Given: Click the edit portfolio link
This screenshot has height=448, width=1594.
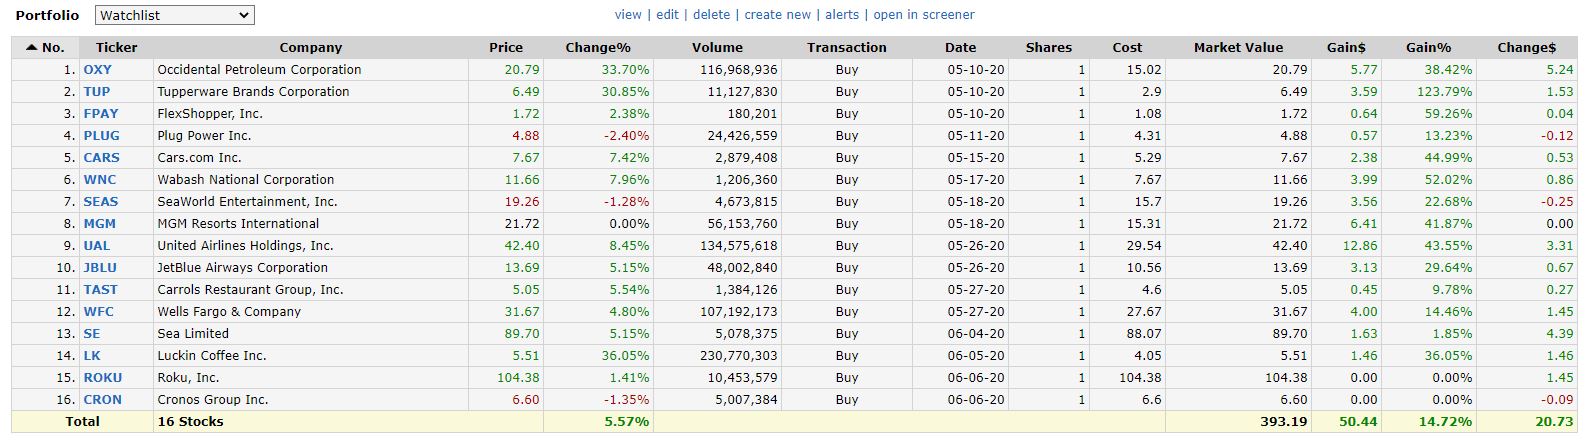Looking at the screenshot, I should [x=667, y=15].
